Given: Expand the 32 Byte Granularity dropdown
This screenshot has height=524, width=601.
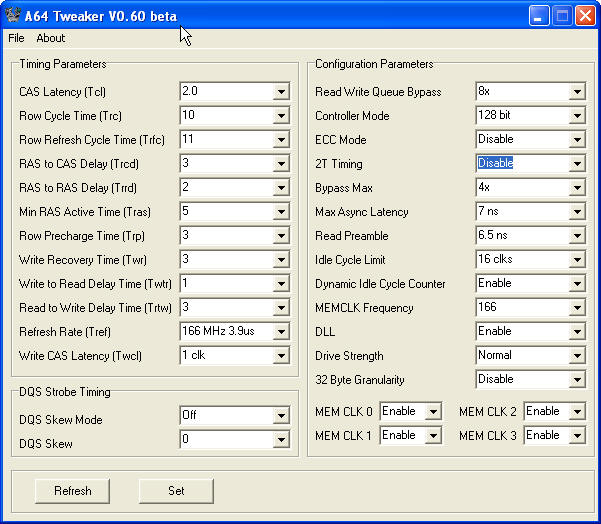Looking at the screenshot, I should pos(577,379).
